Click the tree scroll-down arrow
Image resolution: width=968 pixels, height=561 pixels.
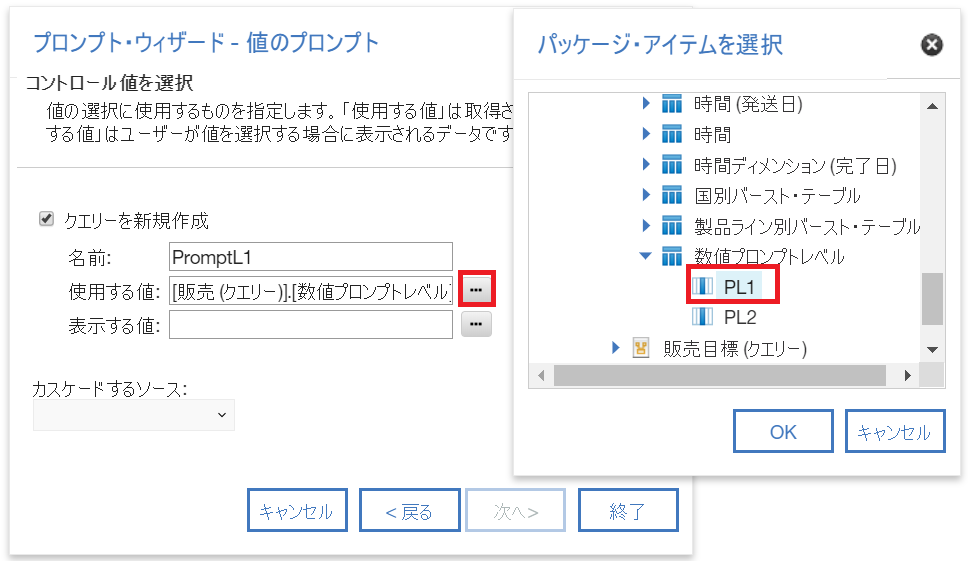[x=932, y=350]
